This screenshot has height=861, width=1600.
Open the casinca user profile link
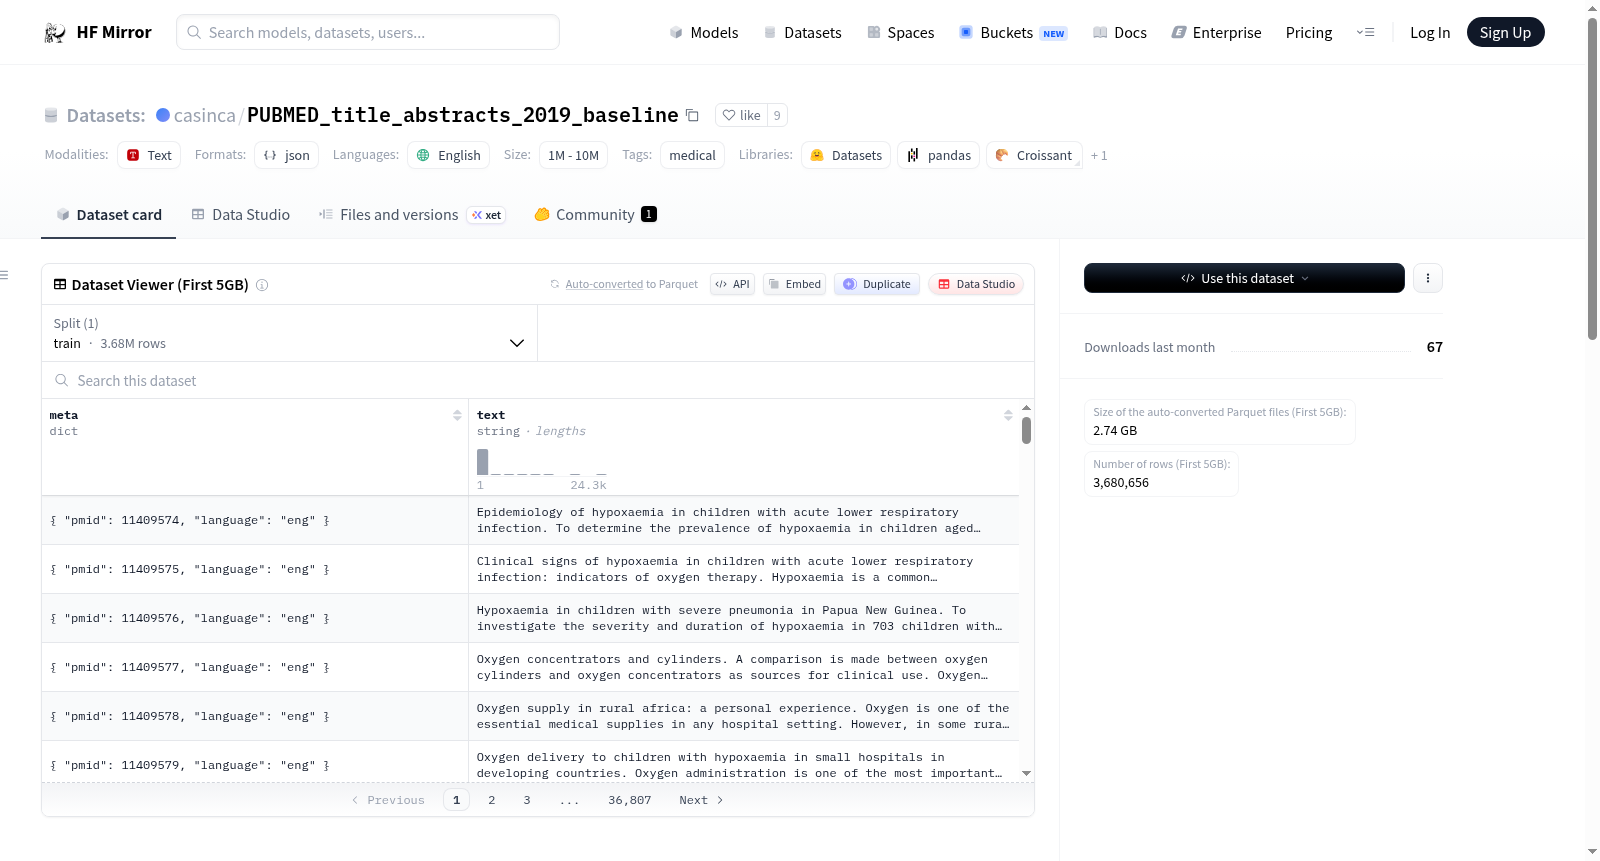coord(204,115)
